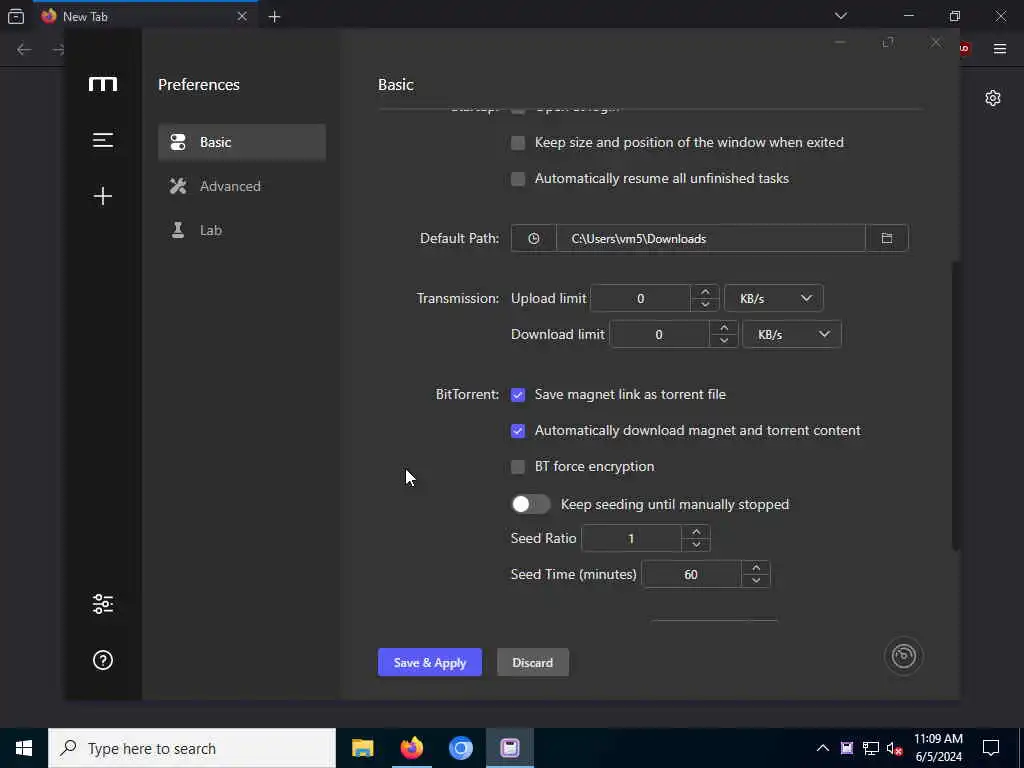Image resolution: width=1024 pixels, height=768 pixels.
Task: Click the seed ratio input field
Action: click(632, 538)
